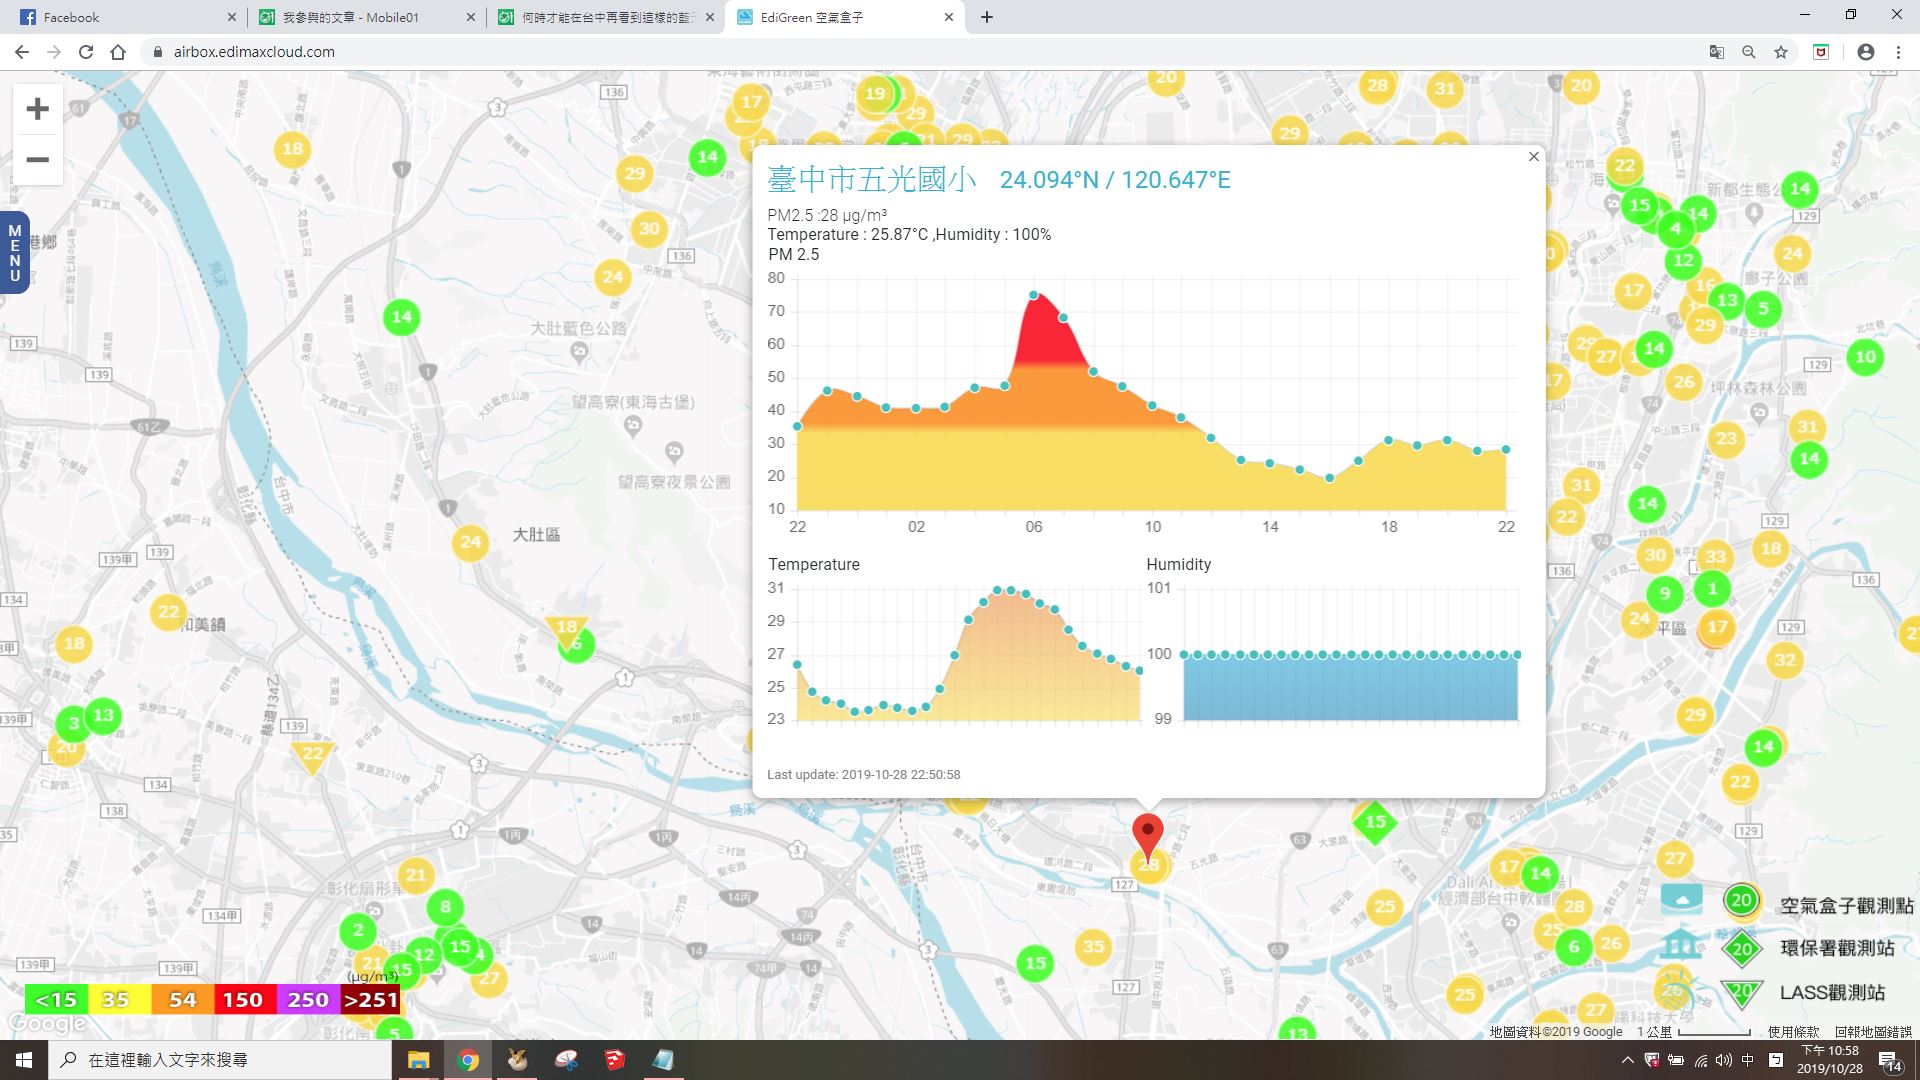
Task: Bookmark this page with star
Action: click(1781, 52)
